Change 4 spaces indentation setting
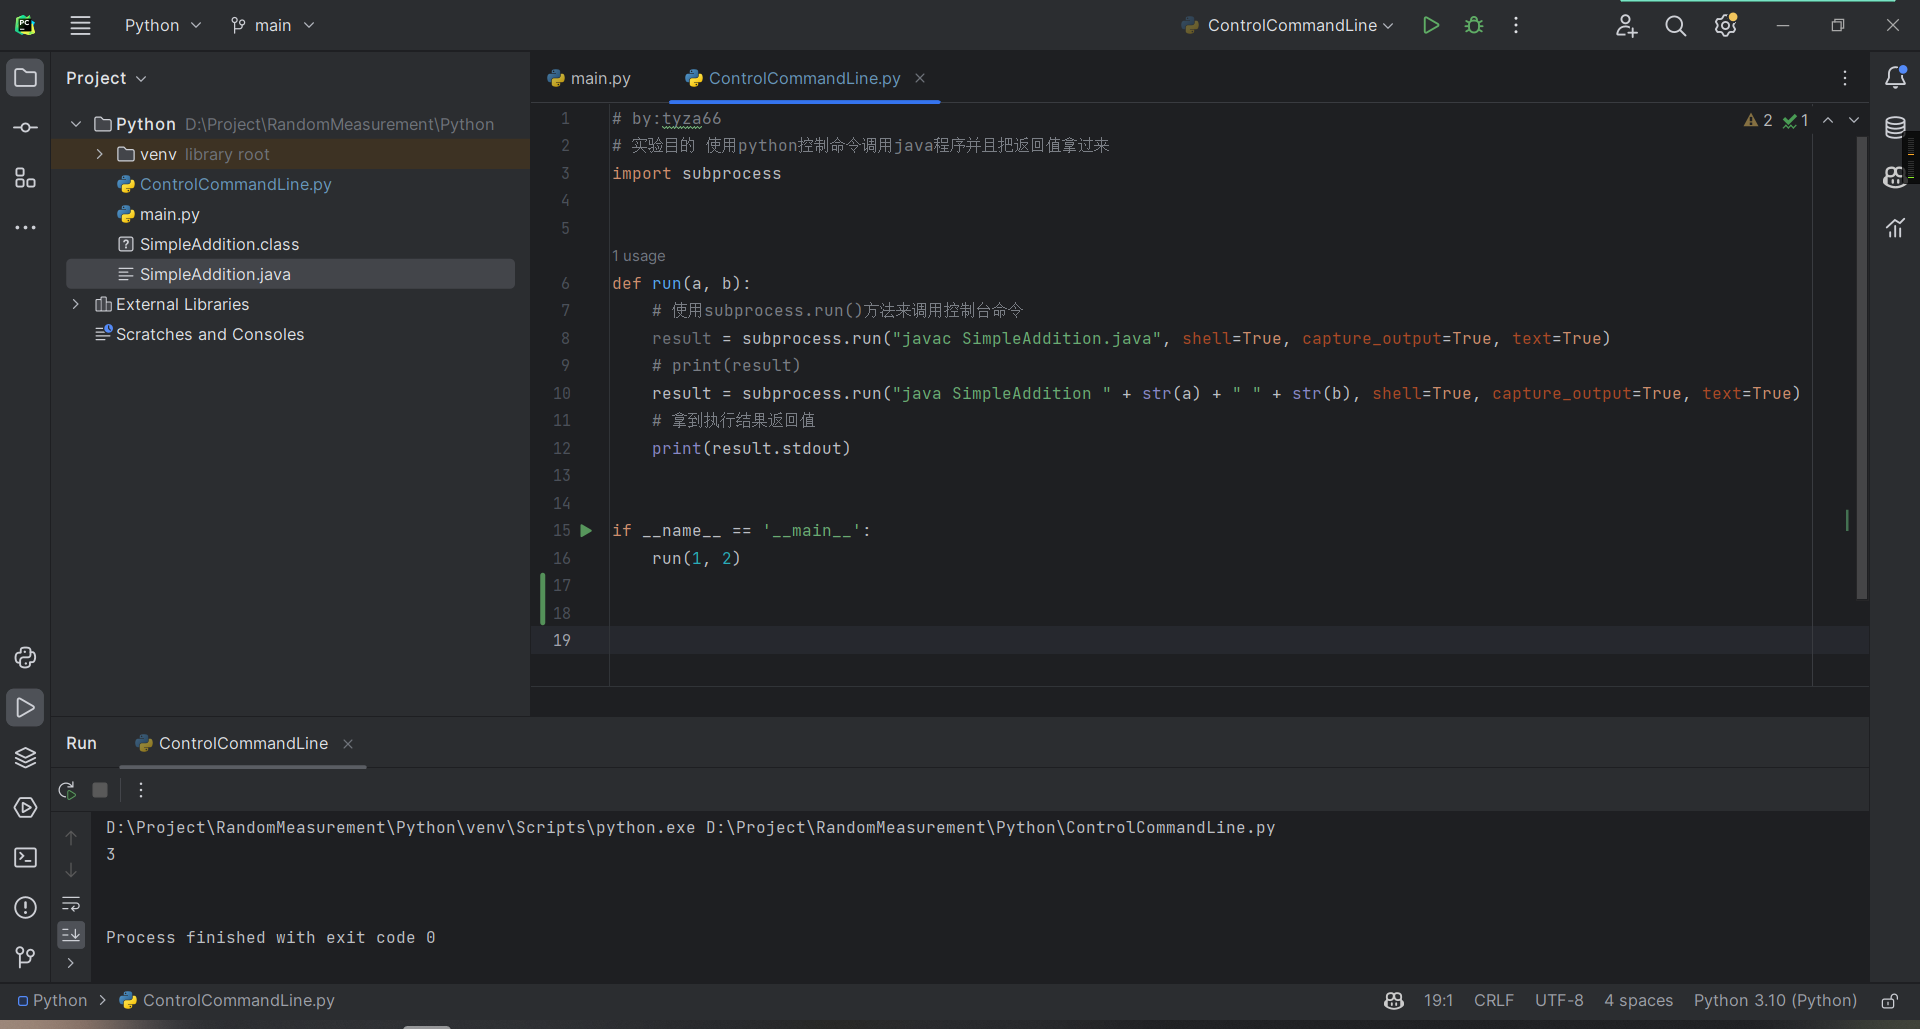Viewport: 1920px width, 1029px height. tap(1638, 1001)
